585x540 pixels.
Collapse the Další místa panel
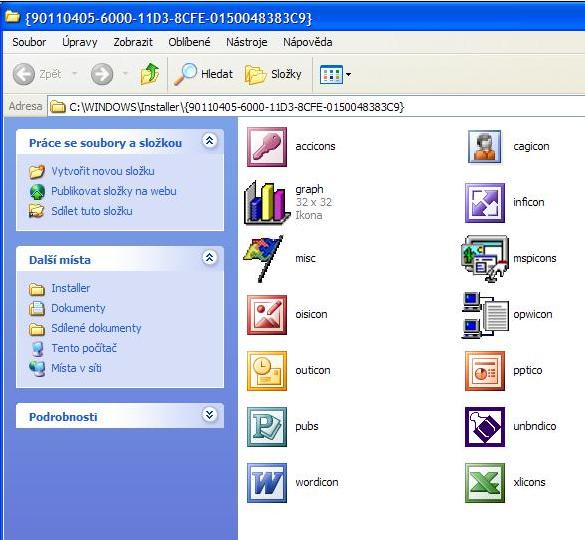(210, 257)
